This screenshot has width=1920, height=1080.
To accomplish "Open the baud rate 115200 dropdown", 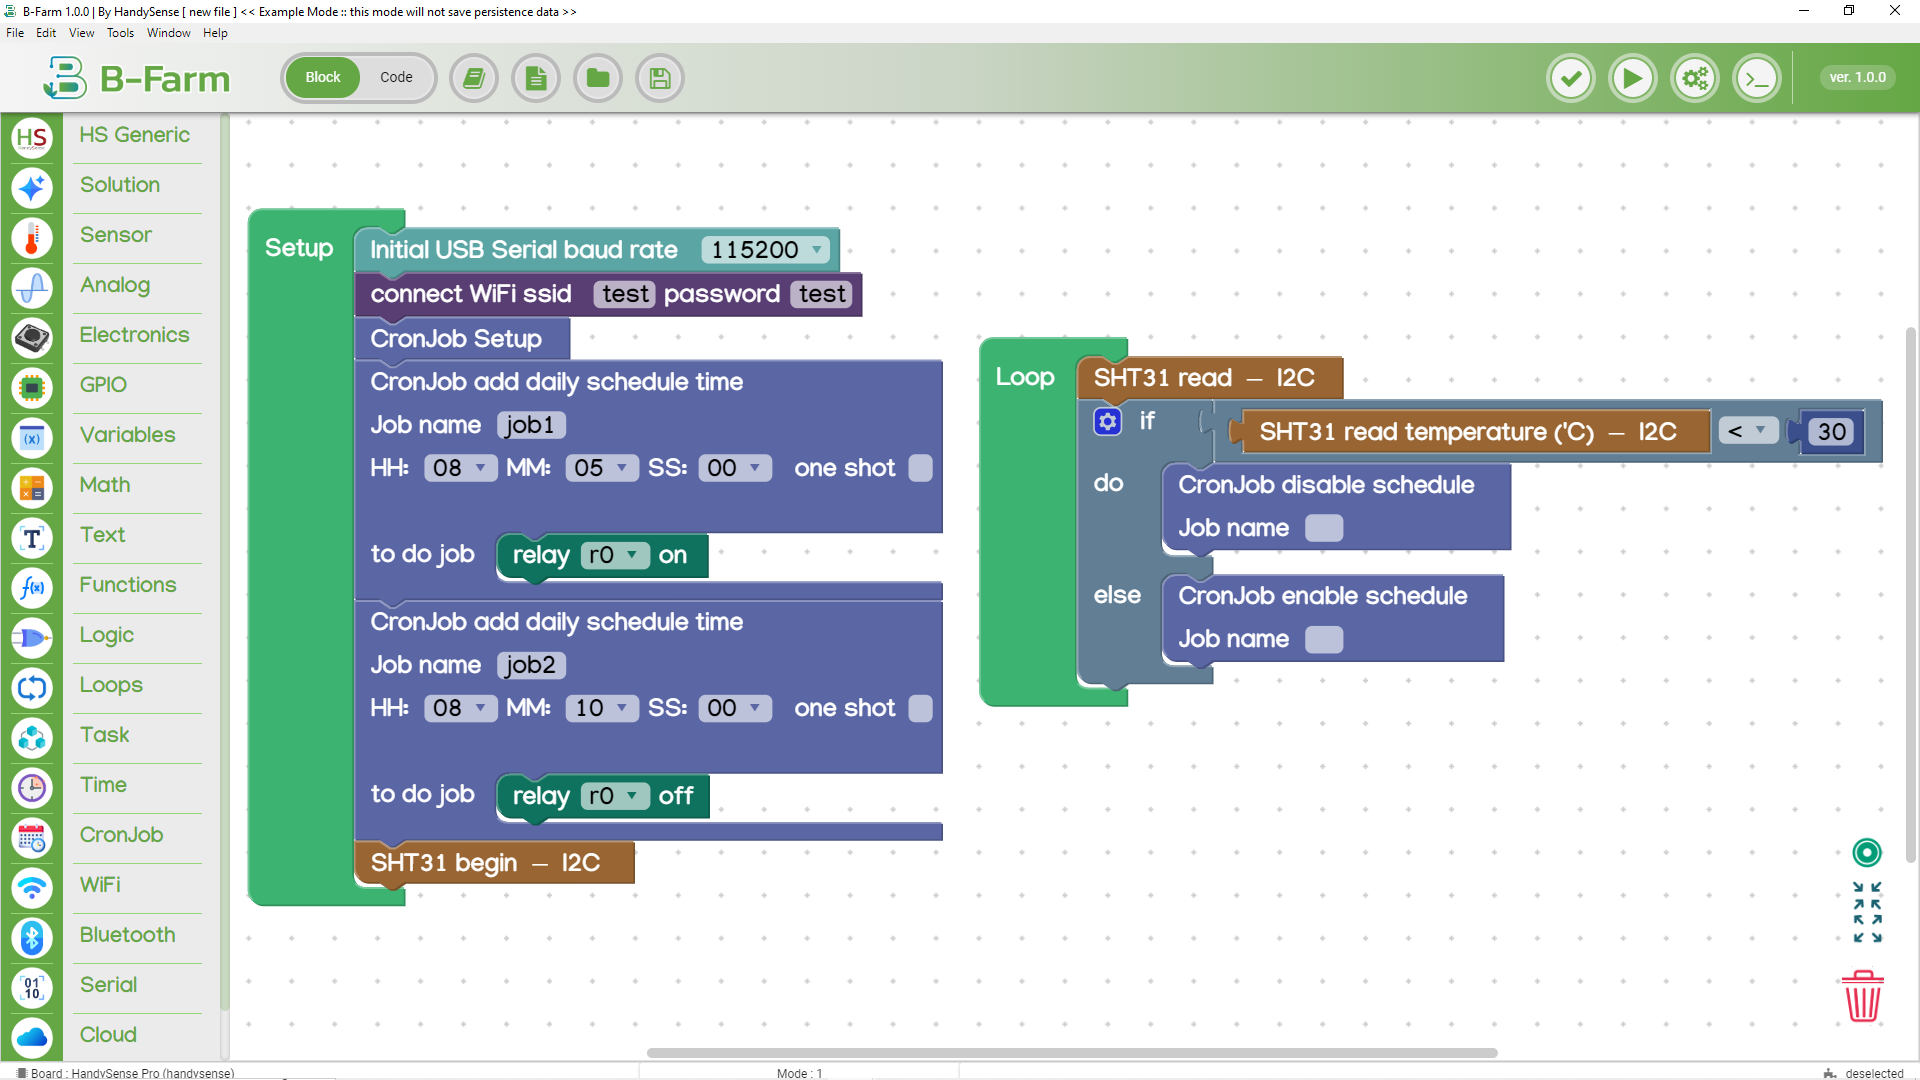I will click(x=766, y=250).
